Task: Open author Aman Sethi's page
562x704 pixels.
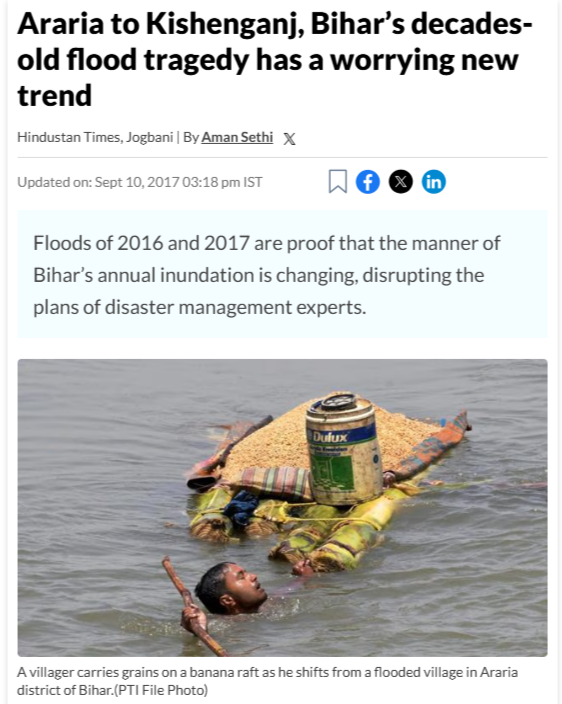Action: click(x=237, y=137)
